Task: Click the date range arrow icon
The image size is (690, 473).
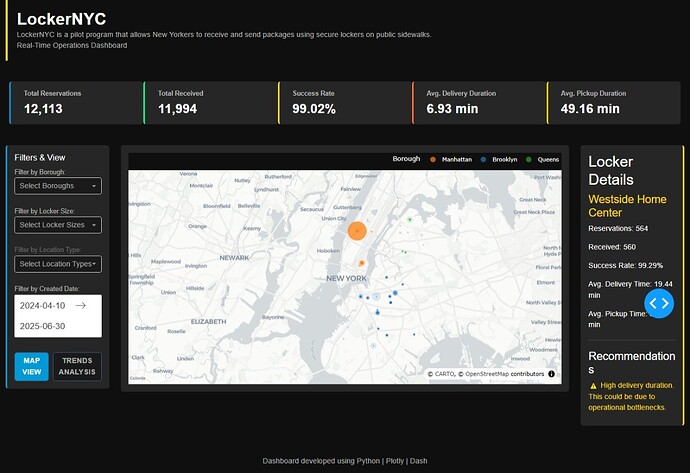Action: point(81,305)
